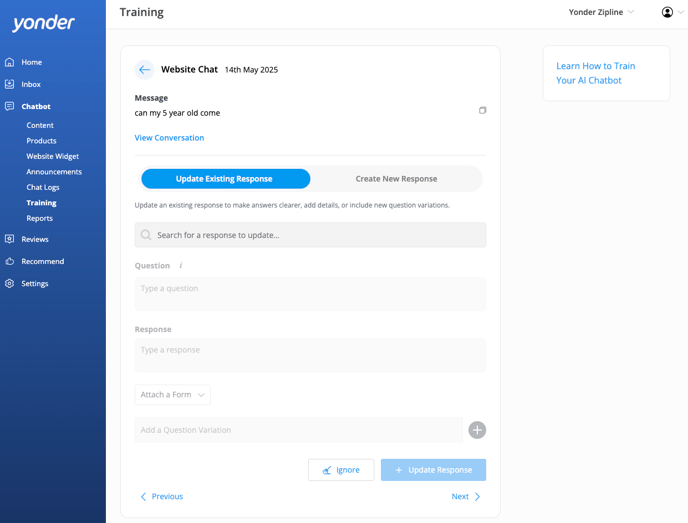The image size is (688, 523).
Task: Go to Reviews in the sidebar
Action: (34, 239)
